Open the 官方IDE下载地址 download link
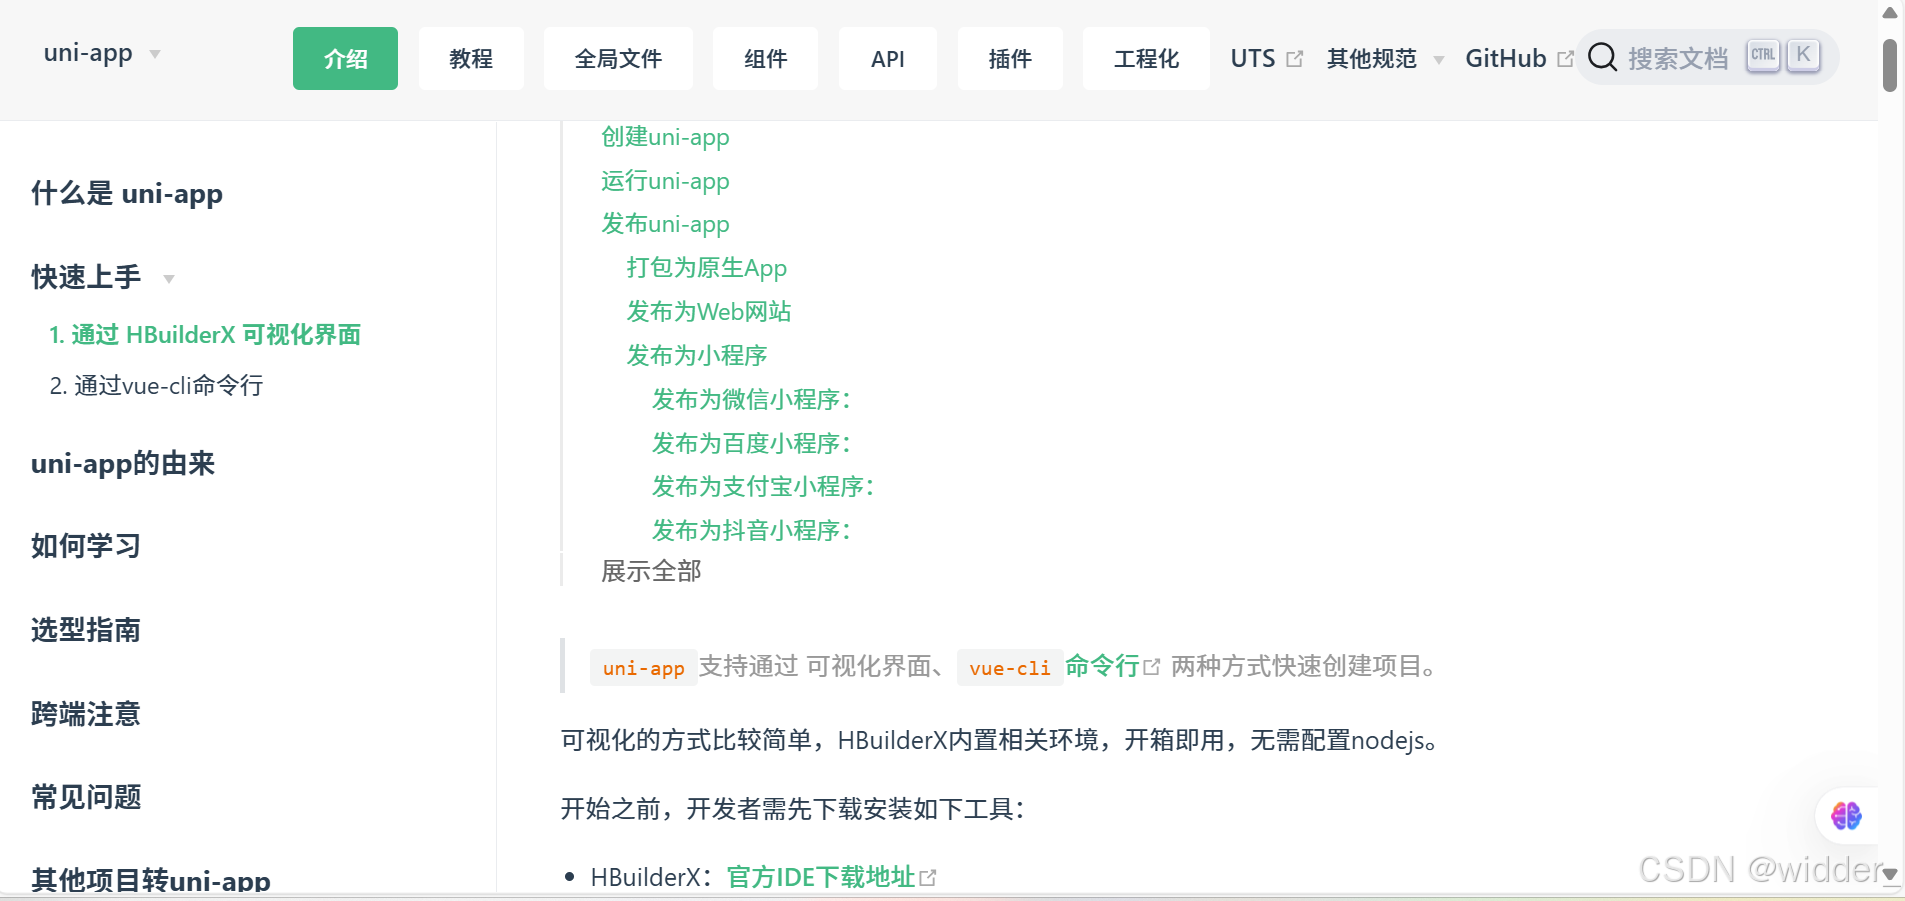The width and height of the screenshot is (1905, 901). pos(821,877)
